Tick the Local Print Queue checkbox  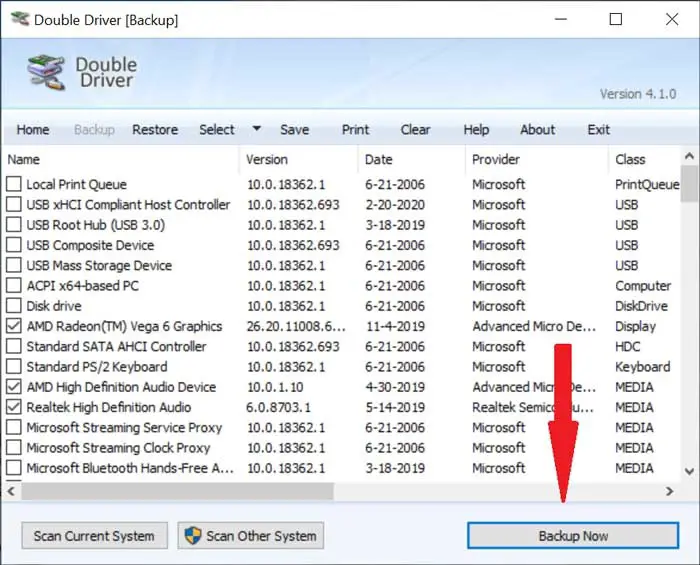(x=14, y=184)
